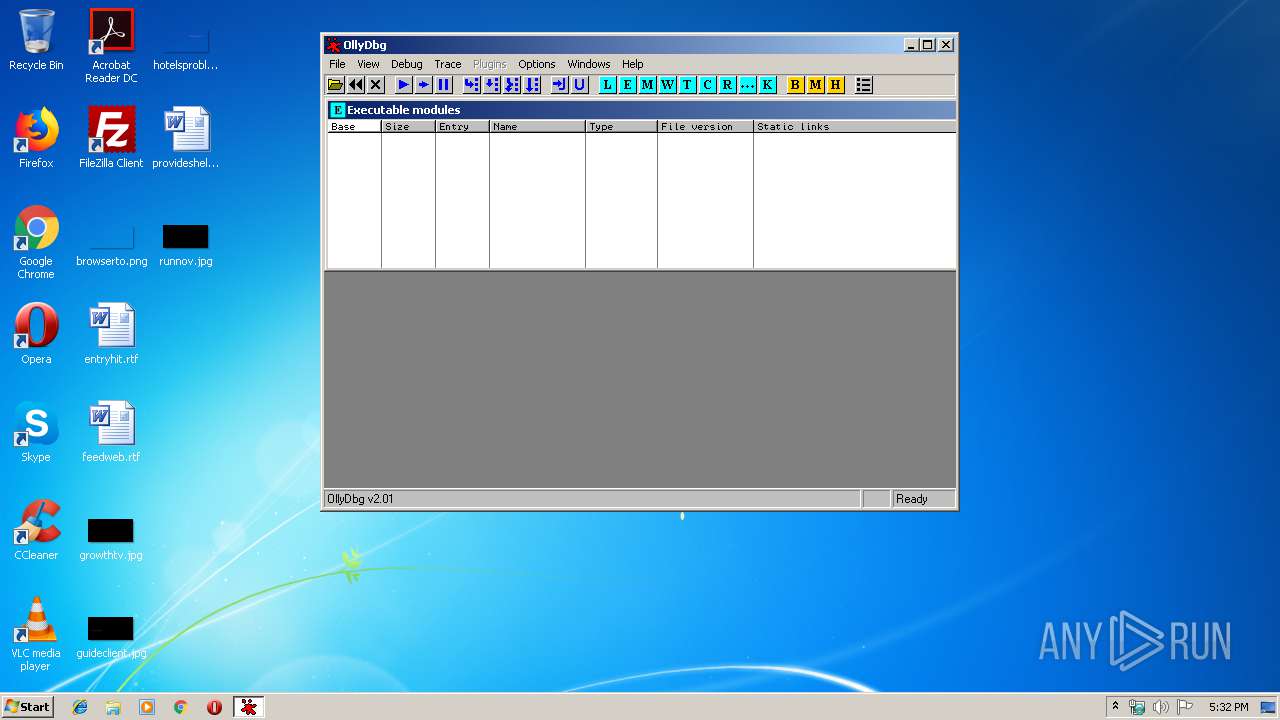Click OllyDbg taskbar button
Viewport: 1280px width, 720px height.
248,707
